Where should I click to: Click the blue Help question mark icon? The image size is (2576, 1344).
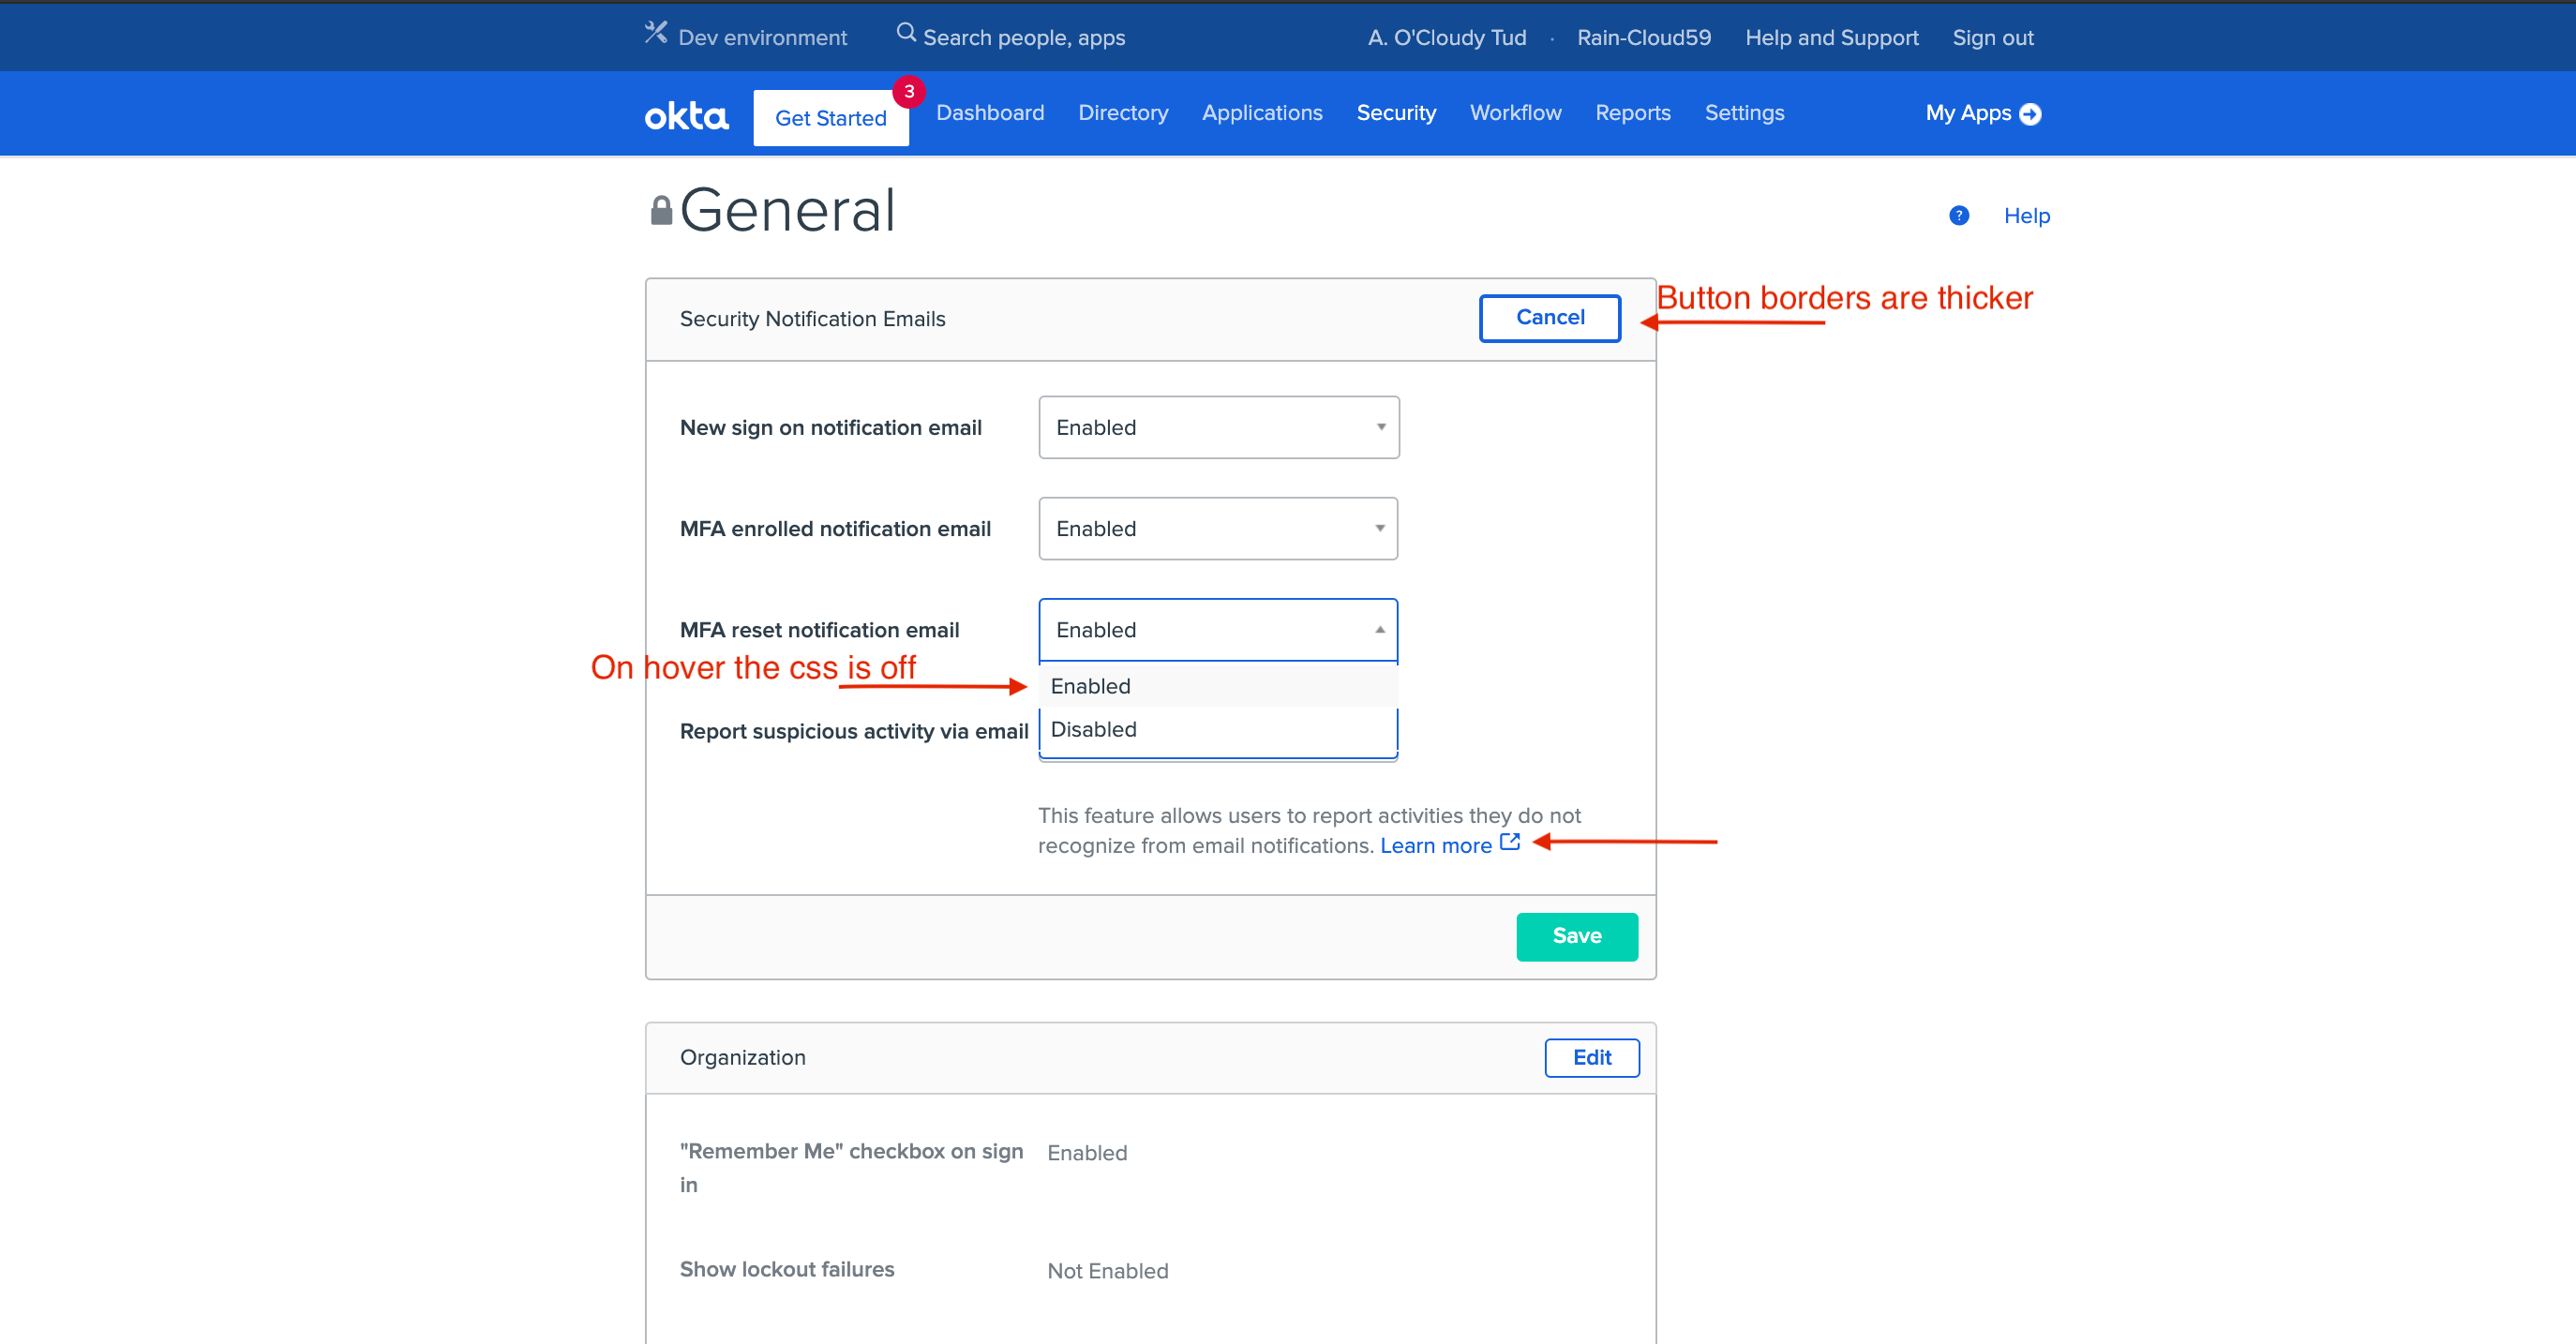1959,215
